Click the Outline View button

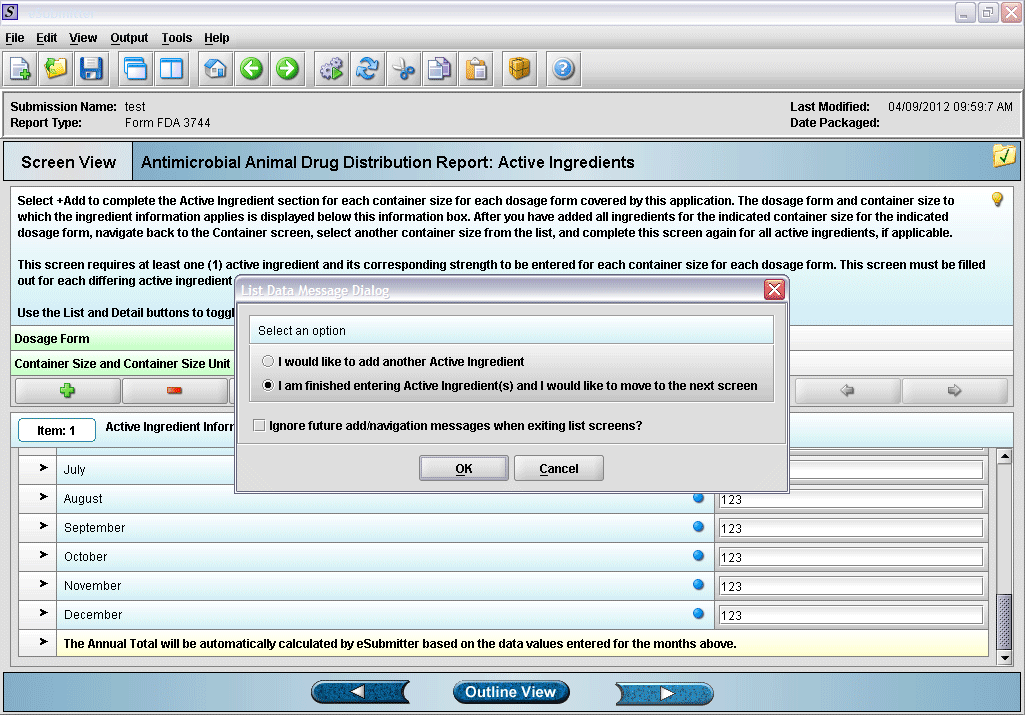point(510,692)
